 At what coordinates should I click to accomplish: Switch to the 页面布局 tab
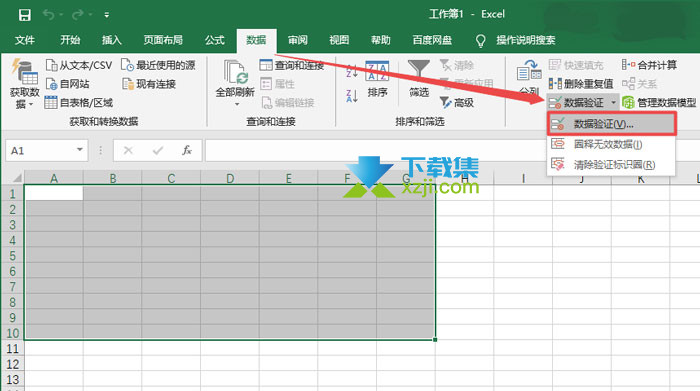pyautogui.click(x=163, y=40)
